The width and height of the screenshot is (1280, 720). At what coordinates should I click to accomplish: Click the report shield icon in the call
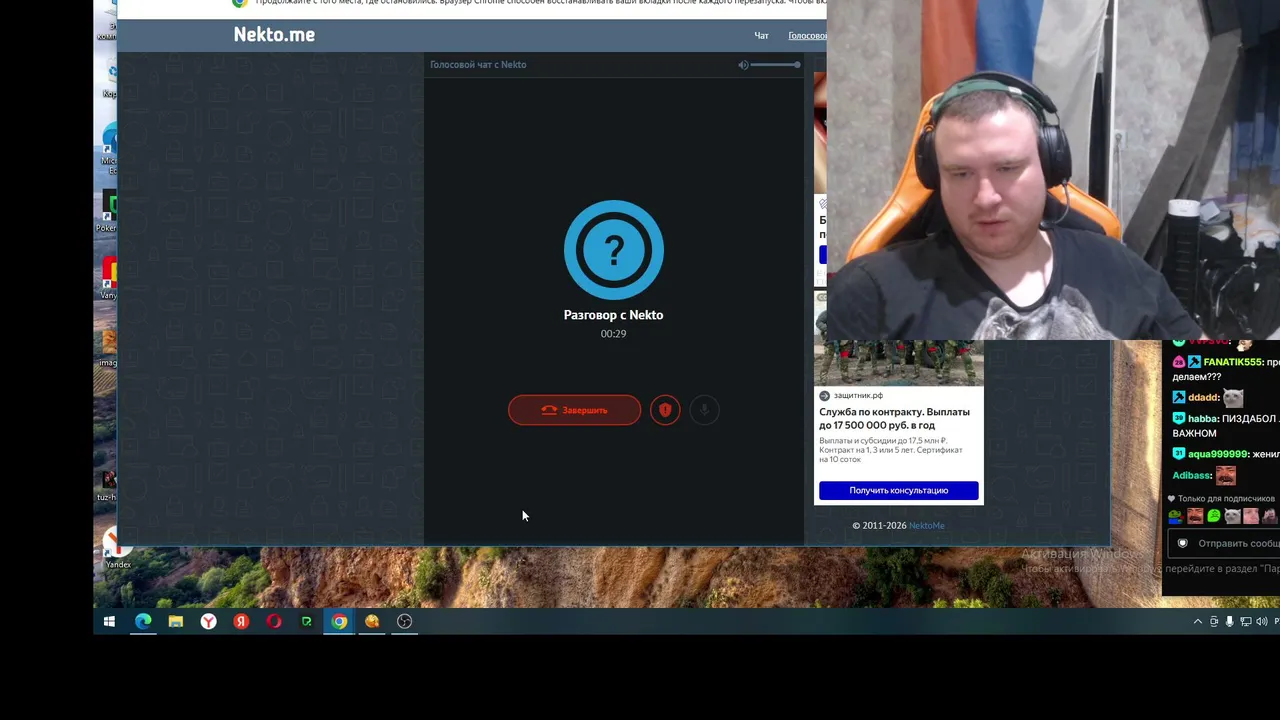tap(665, 410)
